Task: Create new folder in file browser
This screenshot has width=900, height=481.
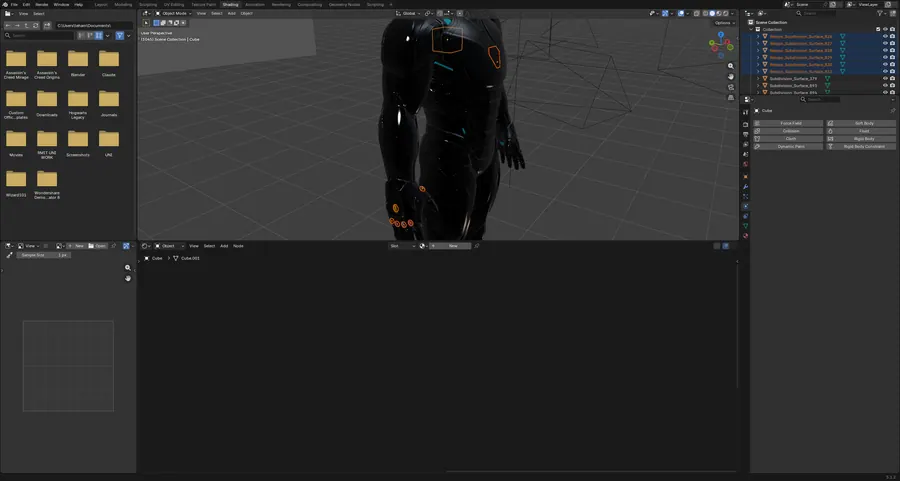Action: pyautogui.click(x=47, y=25)
